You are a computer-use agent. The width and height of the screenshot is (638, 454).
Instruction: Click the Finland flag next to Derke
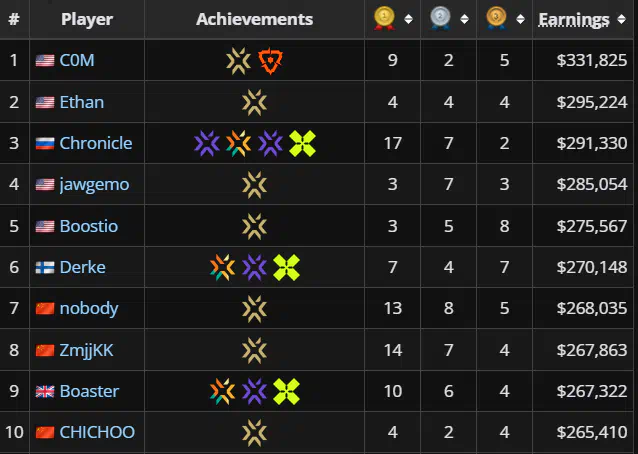45,268
